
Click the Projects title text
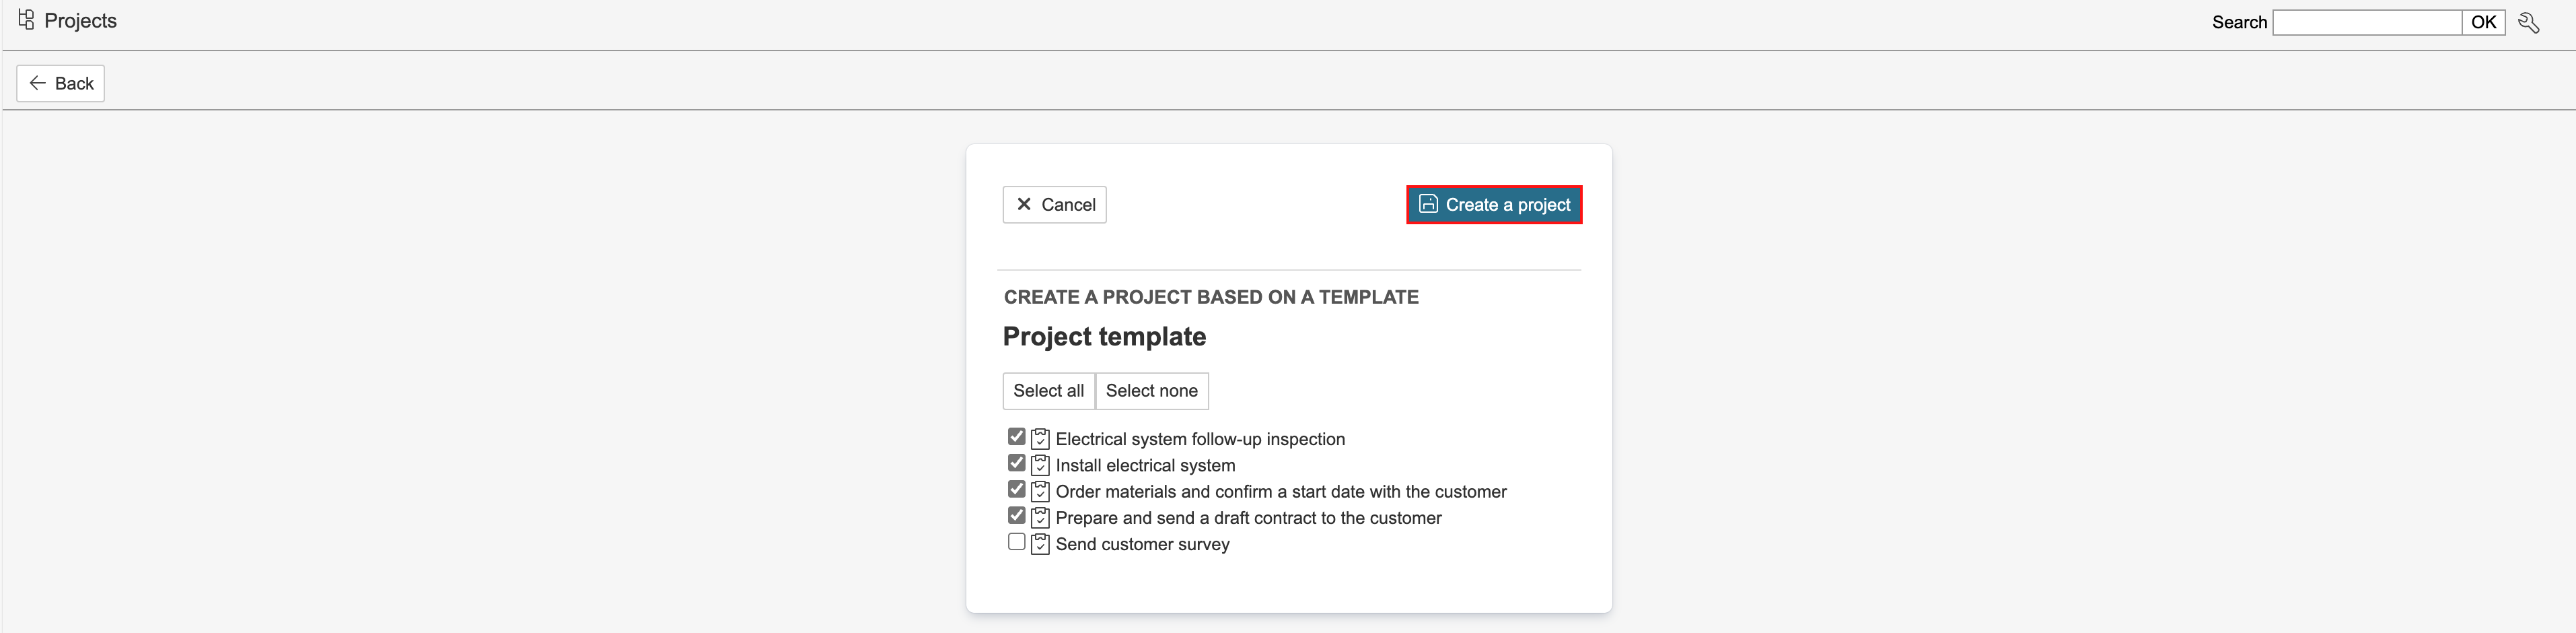click(x=80, y=21)
